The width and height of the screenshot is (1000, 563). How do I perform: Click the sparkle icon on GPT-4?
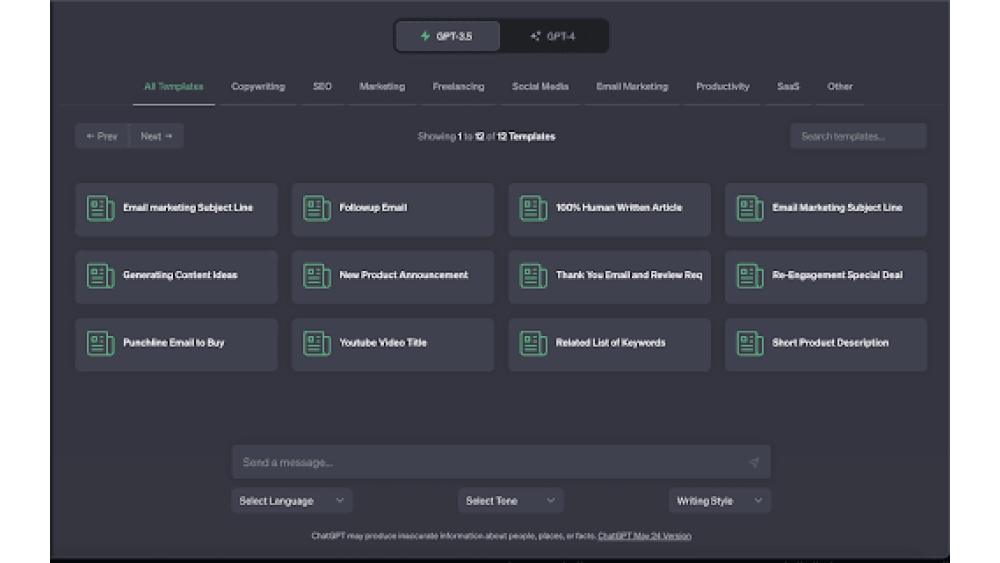[536, 36]
